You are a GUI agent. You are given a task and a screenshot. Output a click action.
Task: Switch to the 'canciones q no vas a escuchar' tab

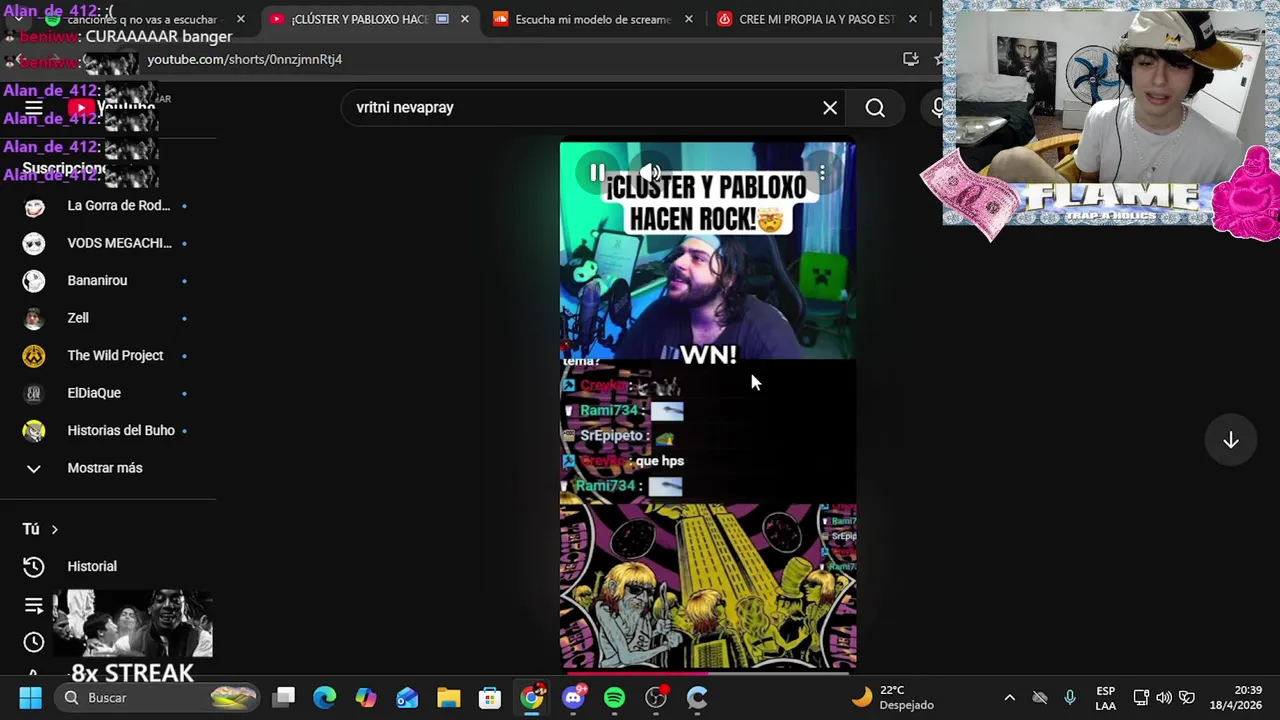[142, 19]
